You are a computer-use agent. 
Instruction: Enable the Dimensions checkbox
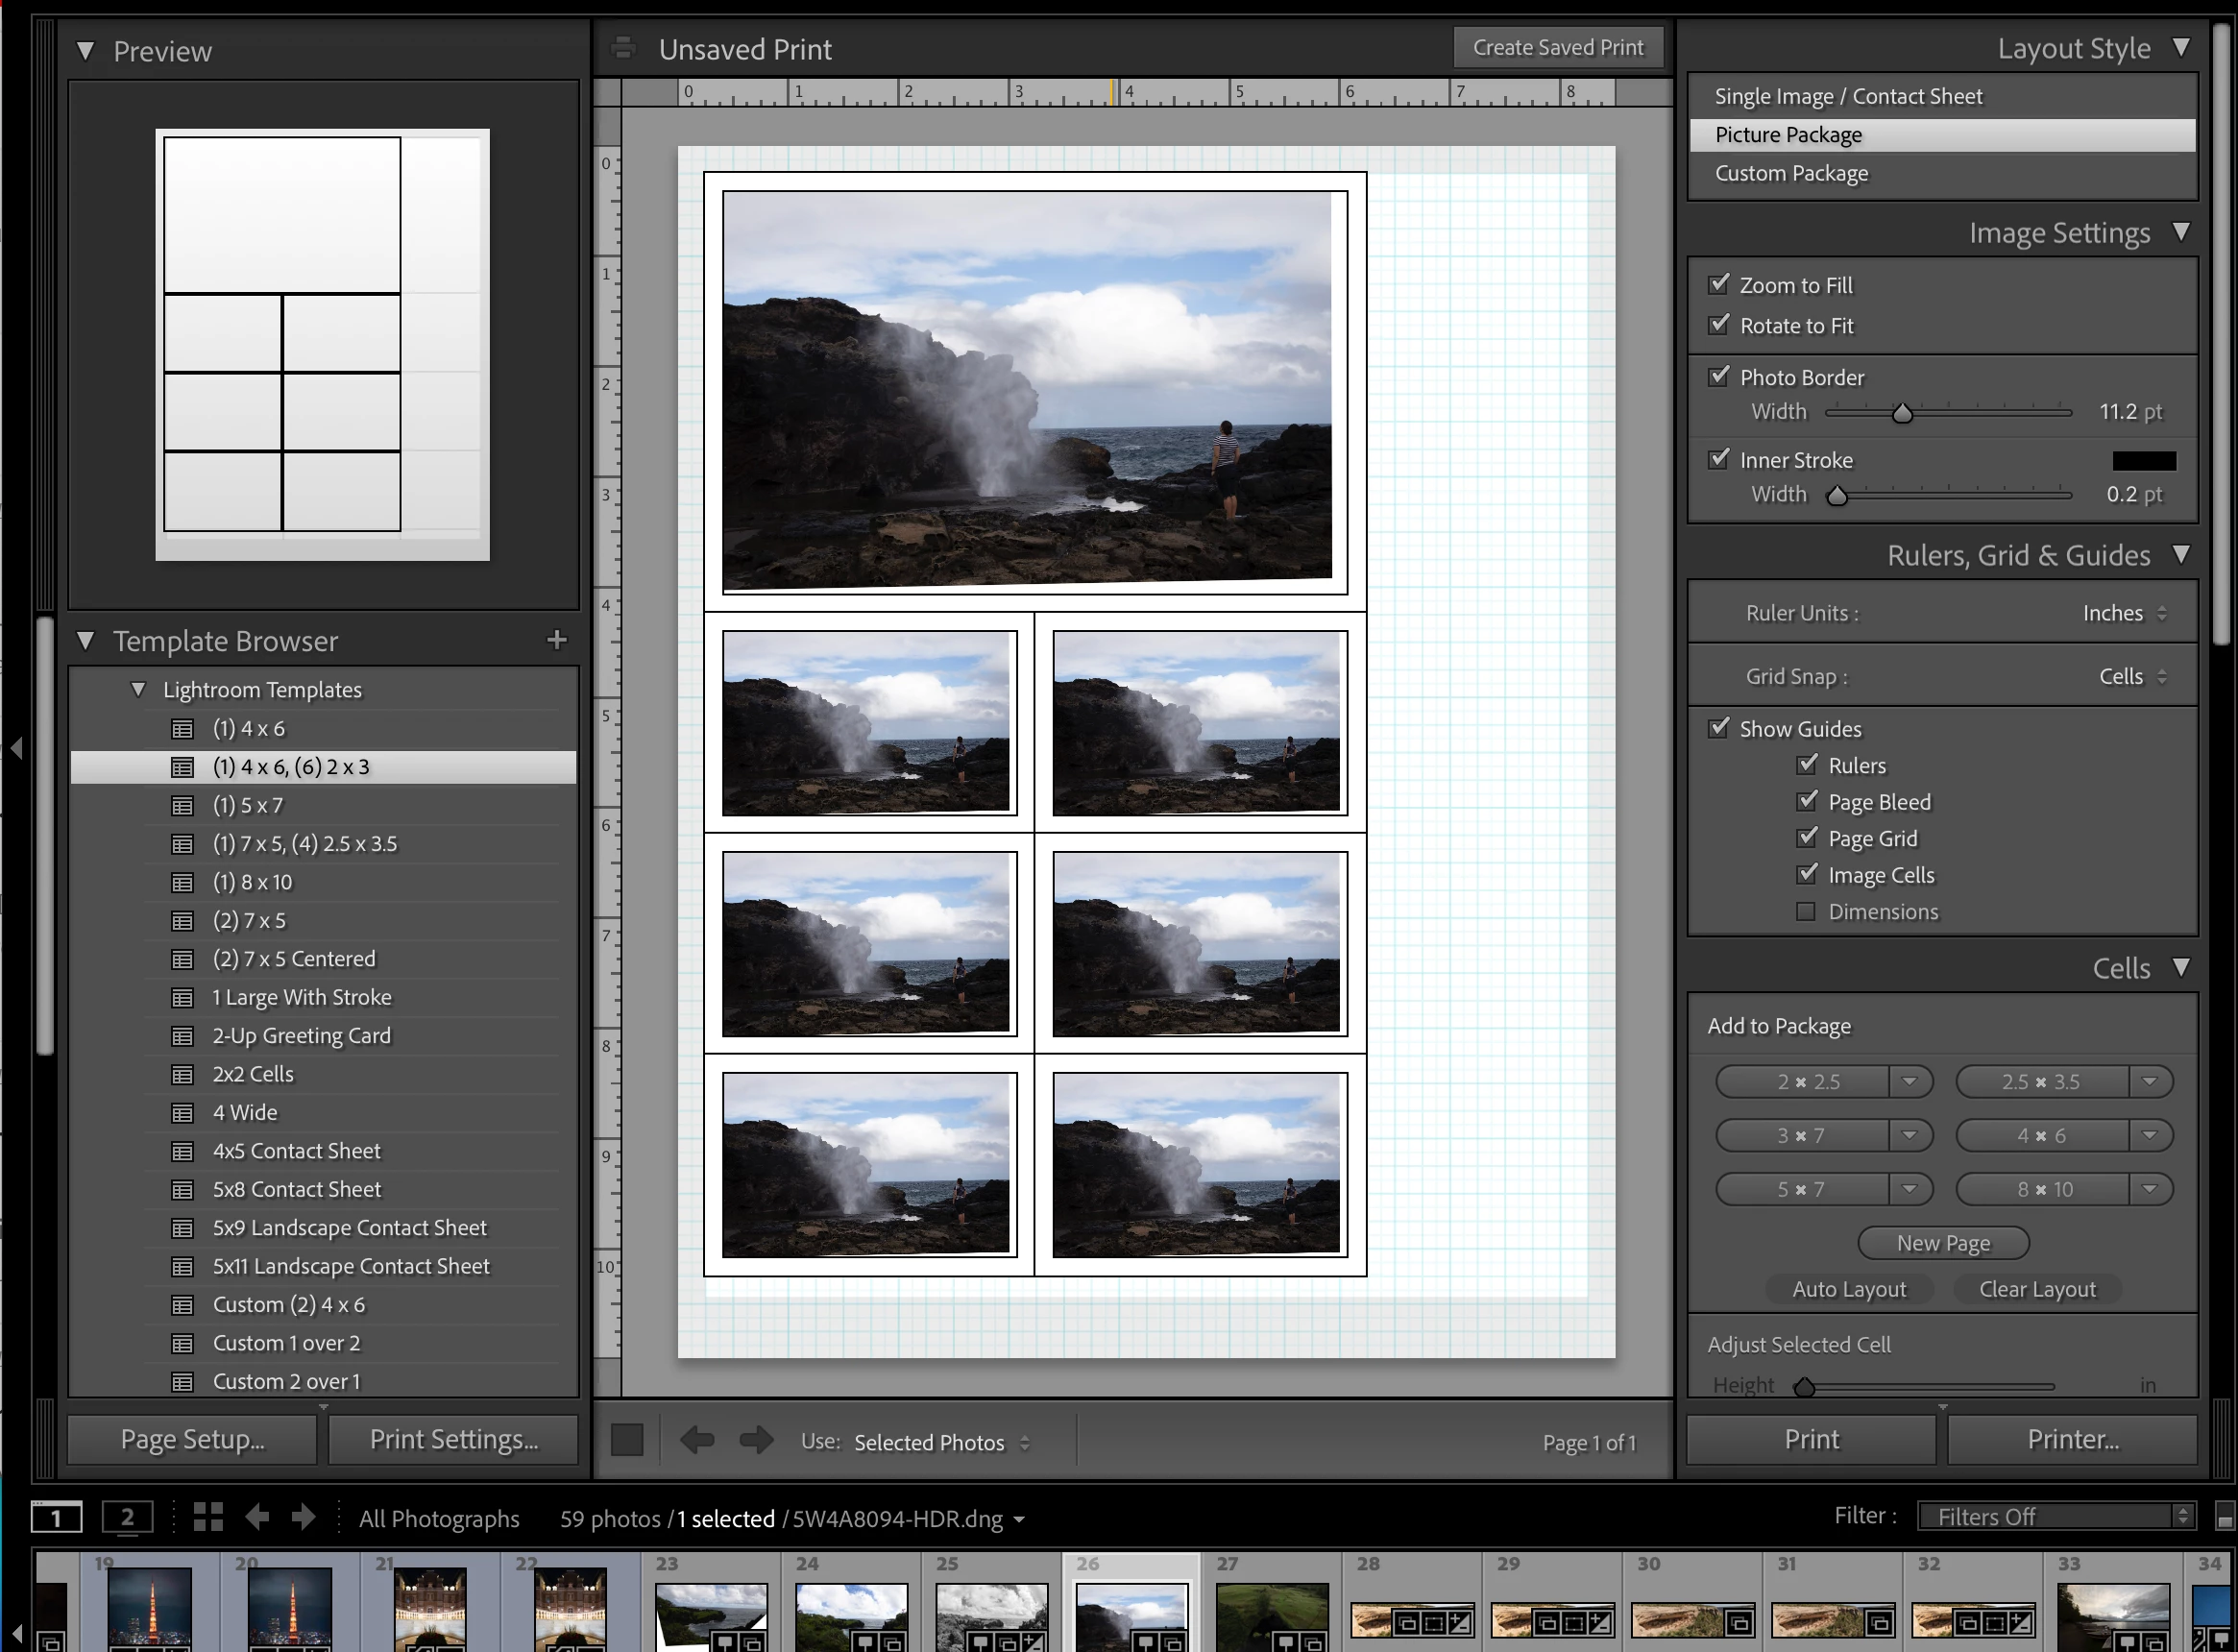(1806, 911)
